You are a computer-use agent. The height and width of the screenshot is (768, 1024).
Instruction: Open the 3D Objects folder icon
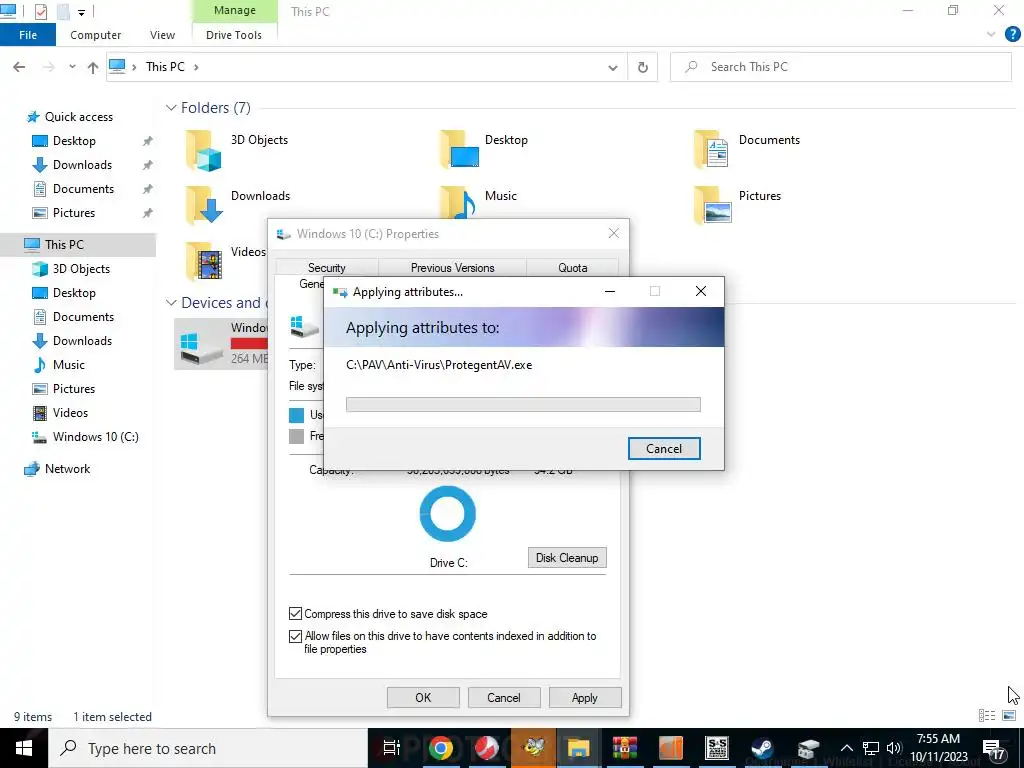204,150
